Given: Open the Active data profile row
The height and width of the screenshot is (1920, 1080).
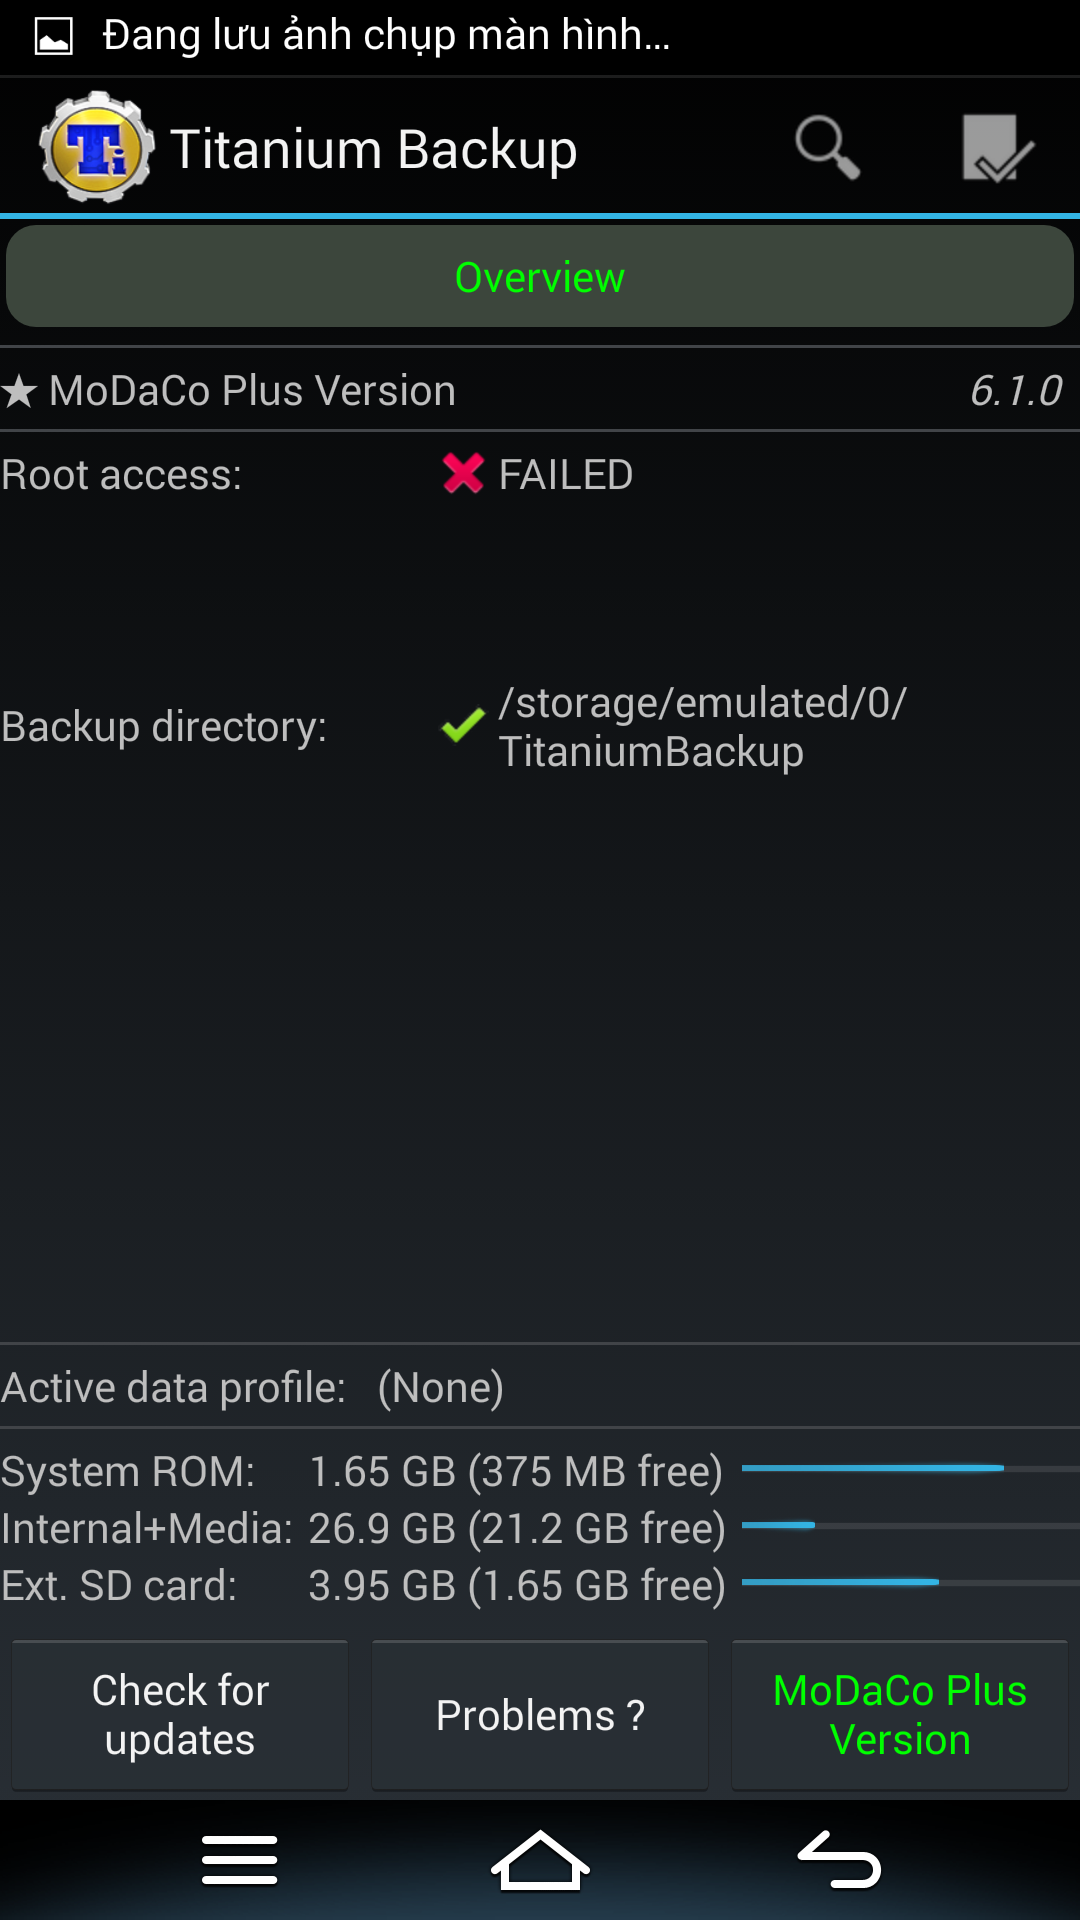Looking at the screenshot, I should pyautogui.click(x=540, y=1387).
